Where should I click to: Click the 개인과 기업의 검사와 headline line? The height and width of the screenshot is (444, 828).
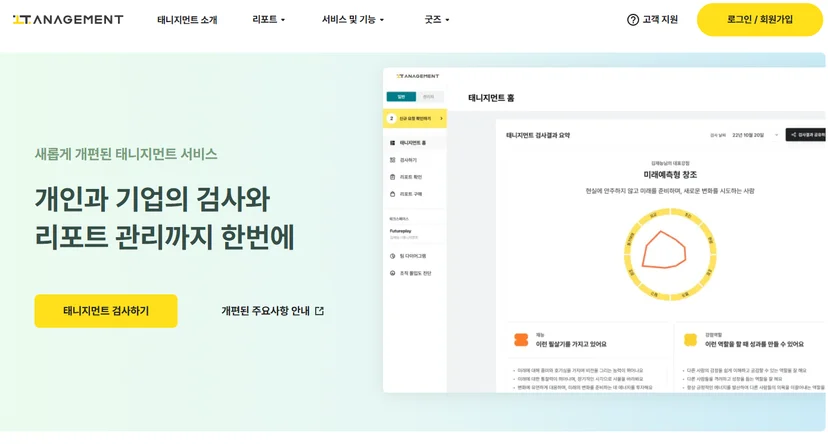(152, 199)
